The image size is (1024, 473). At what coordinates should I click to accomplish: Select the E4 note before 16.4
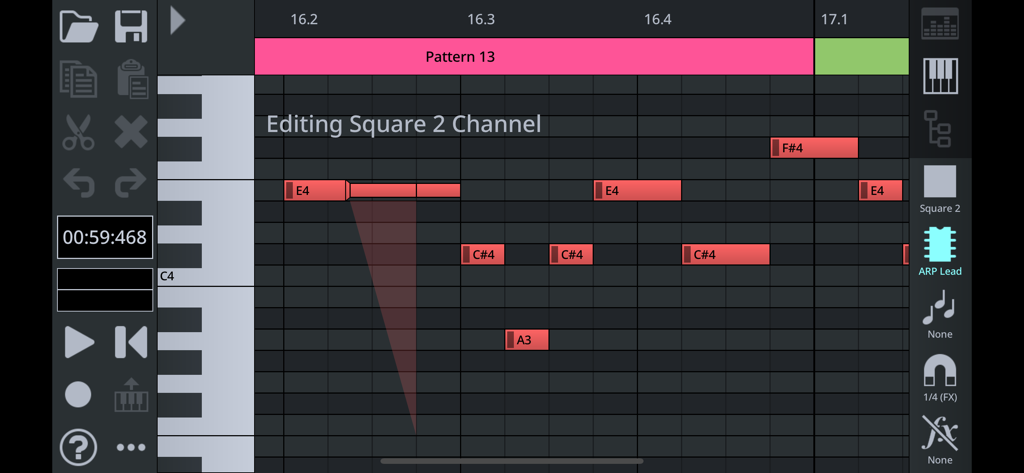pos(637,191)
